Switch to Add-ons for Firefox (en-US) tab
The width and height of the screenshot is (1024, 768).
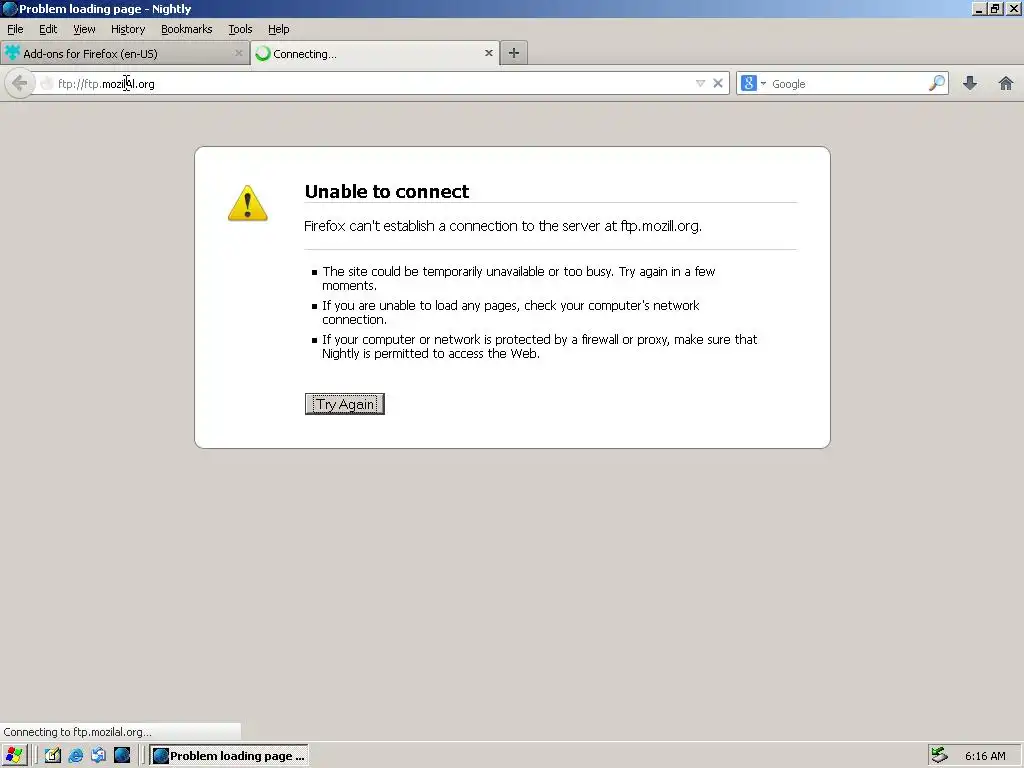(x=124, y=54)
